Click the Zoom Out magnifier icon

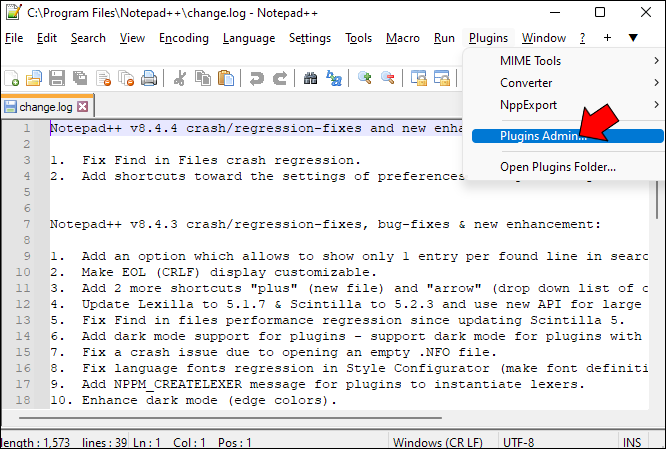pos(388,78)
